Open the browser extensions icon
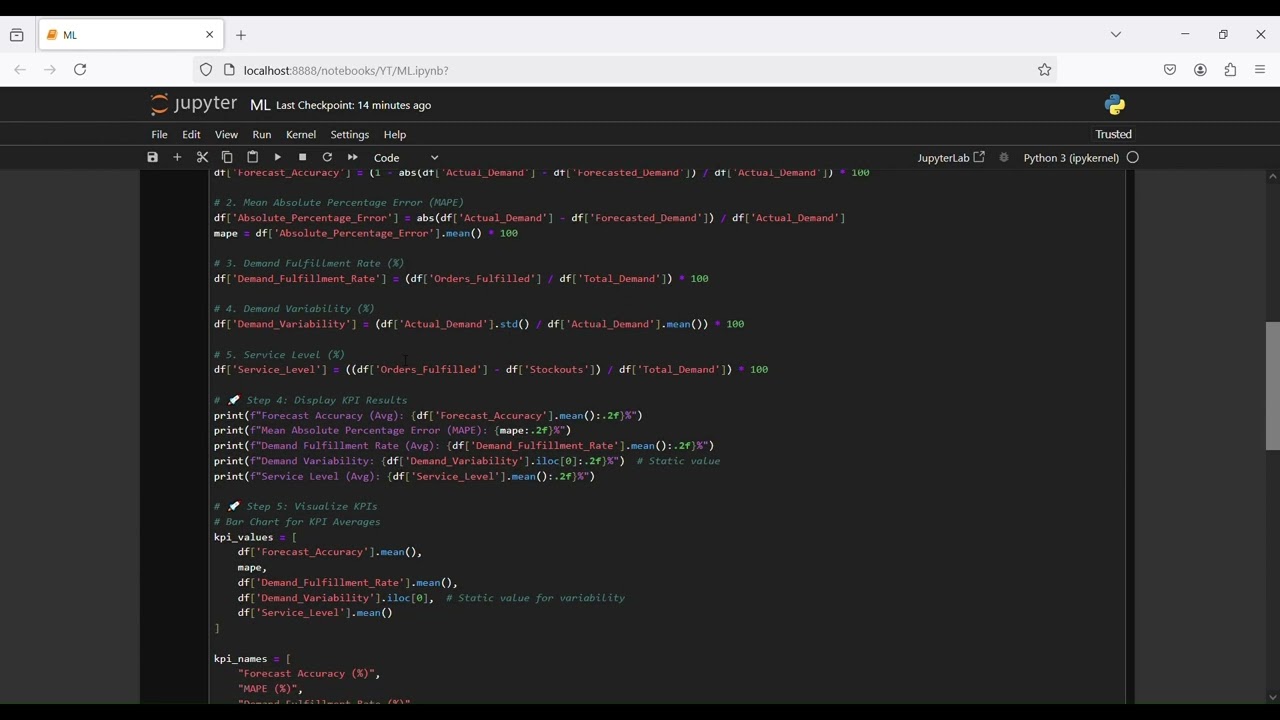The image size is (1280, 720). pos(1231,70)
